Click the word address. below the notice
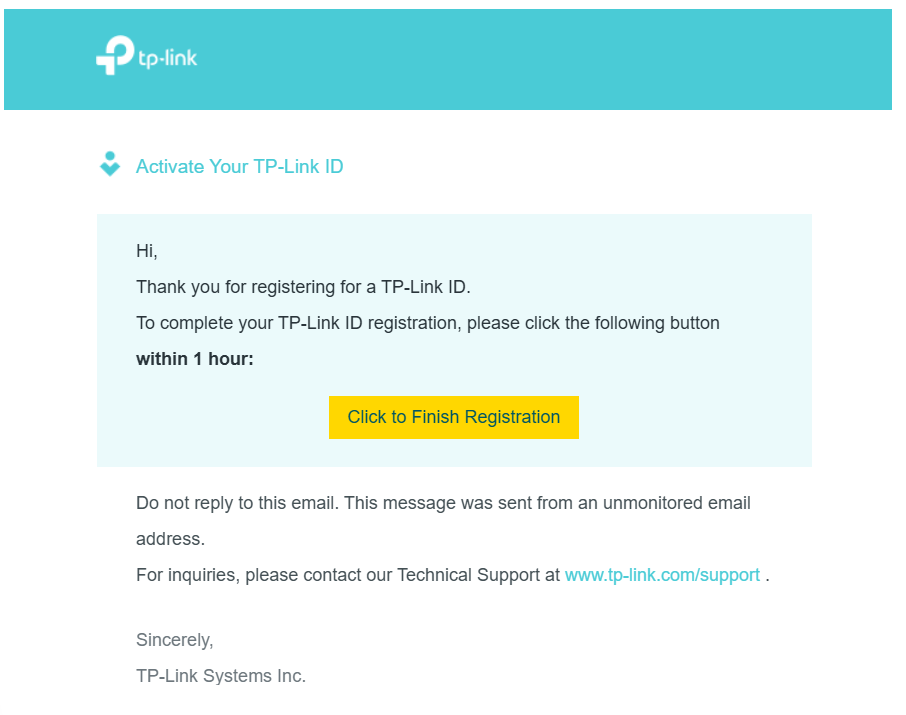906x715 pixels. 170,539
